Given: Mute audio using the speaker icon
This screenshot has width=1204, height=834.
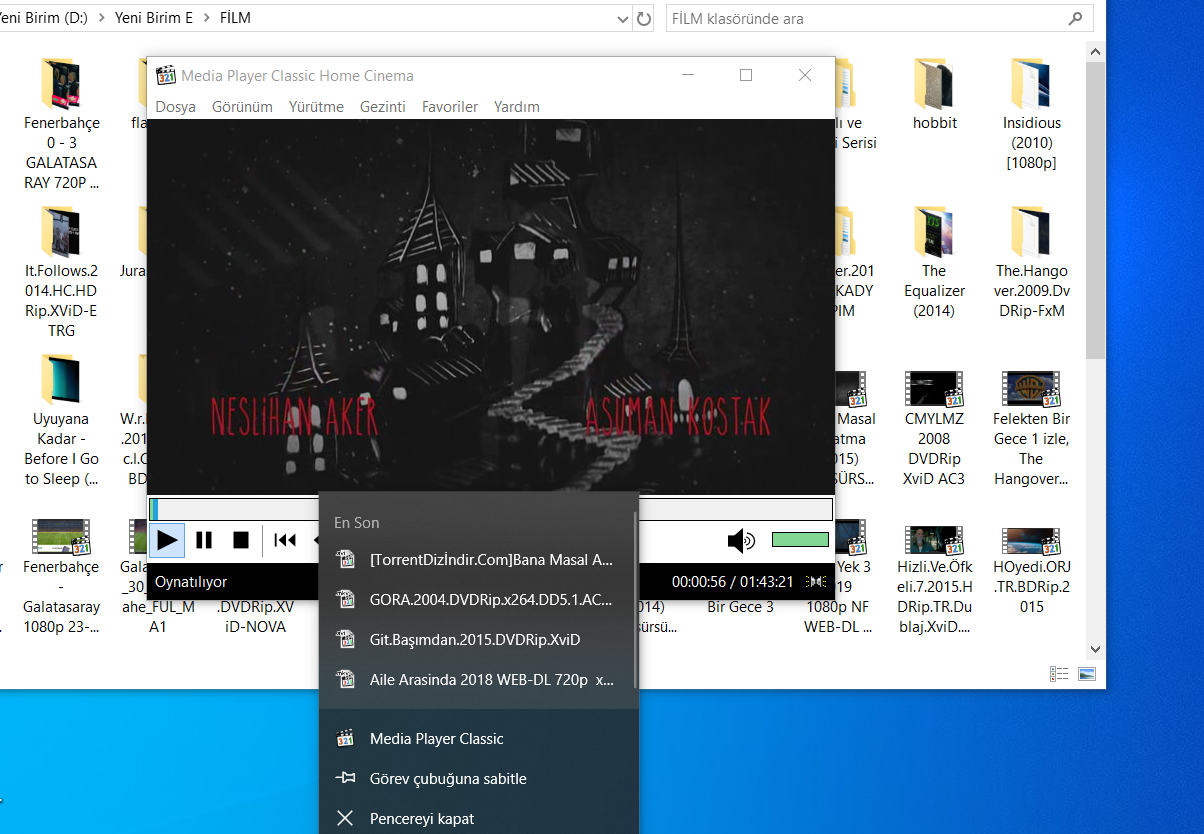Looking at the screenshot, I should click(741, 540).
